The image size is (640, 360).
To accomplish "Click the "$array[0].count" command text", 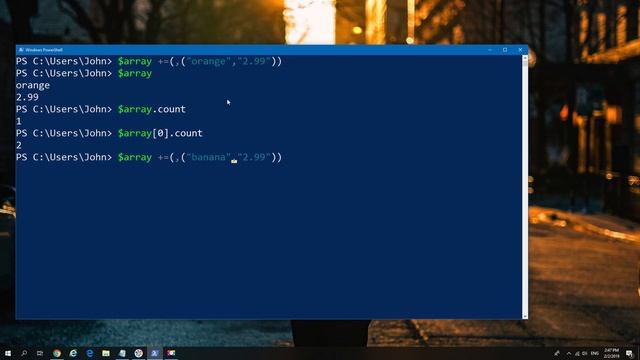I will (160, 133).
